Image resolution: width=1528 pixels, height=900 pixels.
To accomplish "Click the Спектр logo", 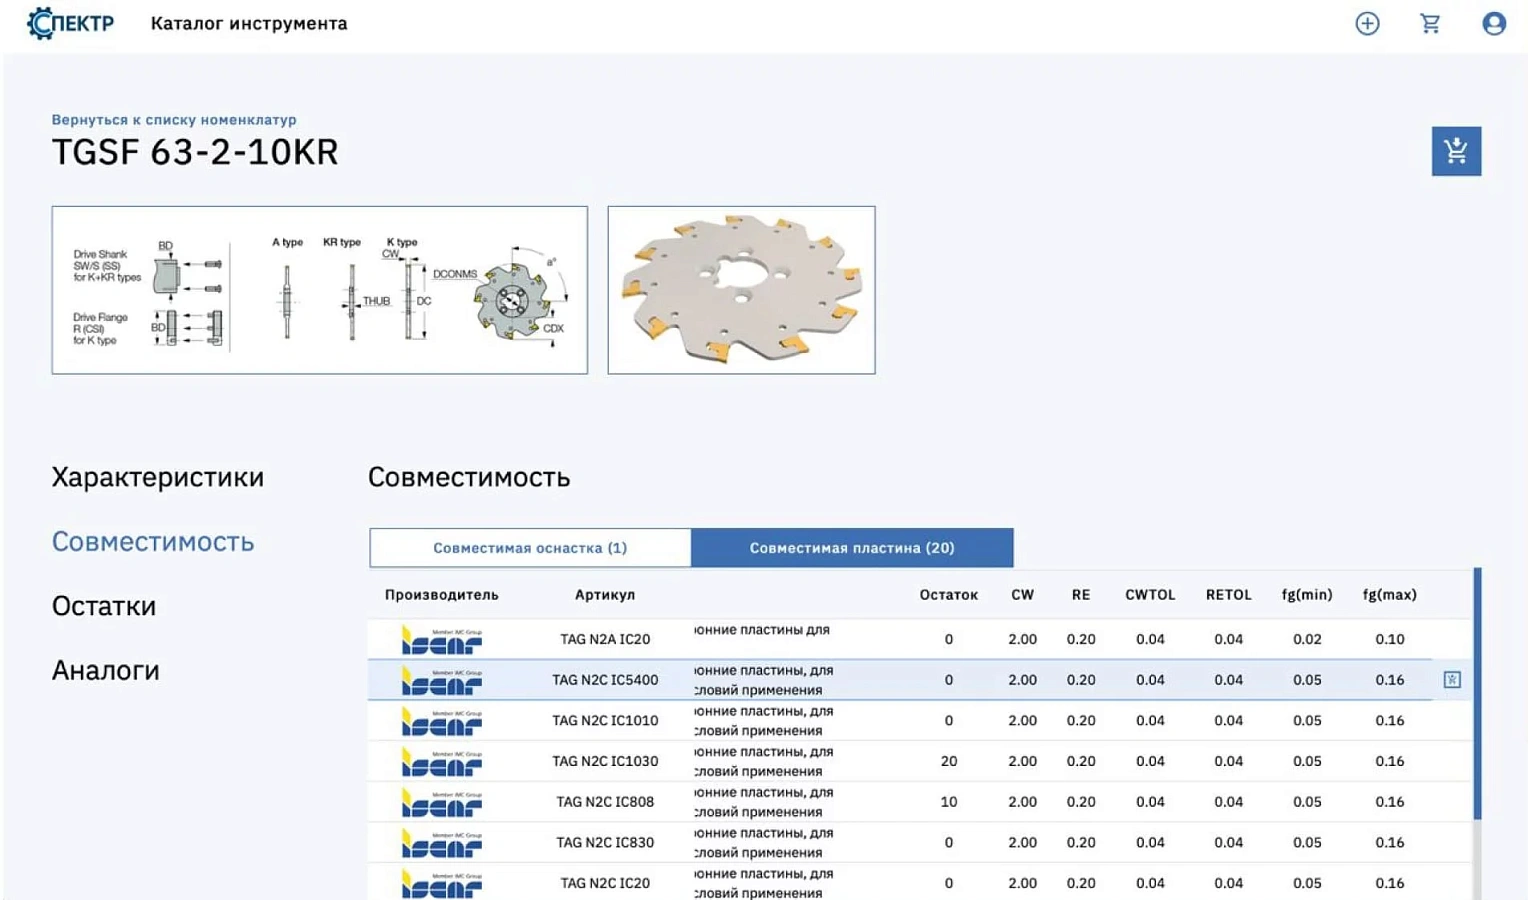I will 70,23.
